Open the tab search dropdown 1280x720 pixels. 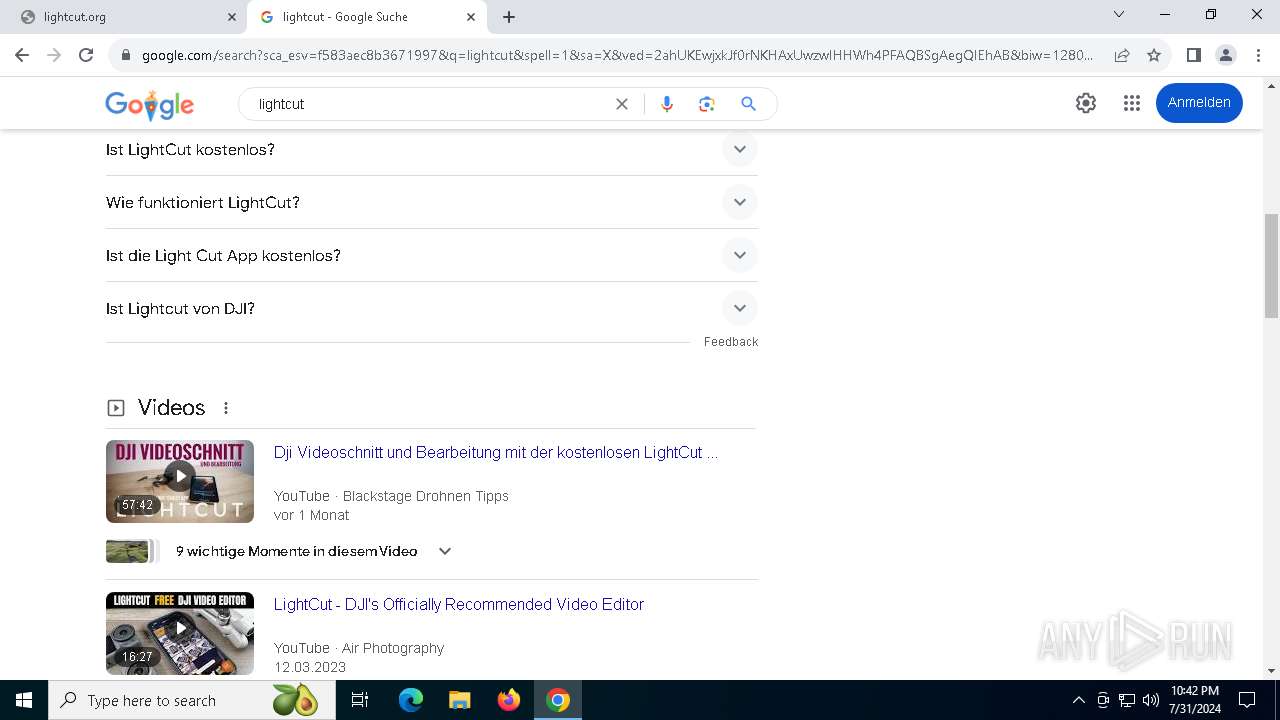pyautogui.click(x=1119, y=15)
